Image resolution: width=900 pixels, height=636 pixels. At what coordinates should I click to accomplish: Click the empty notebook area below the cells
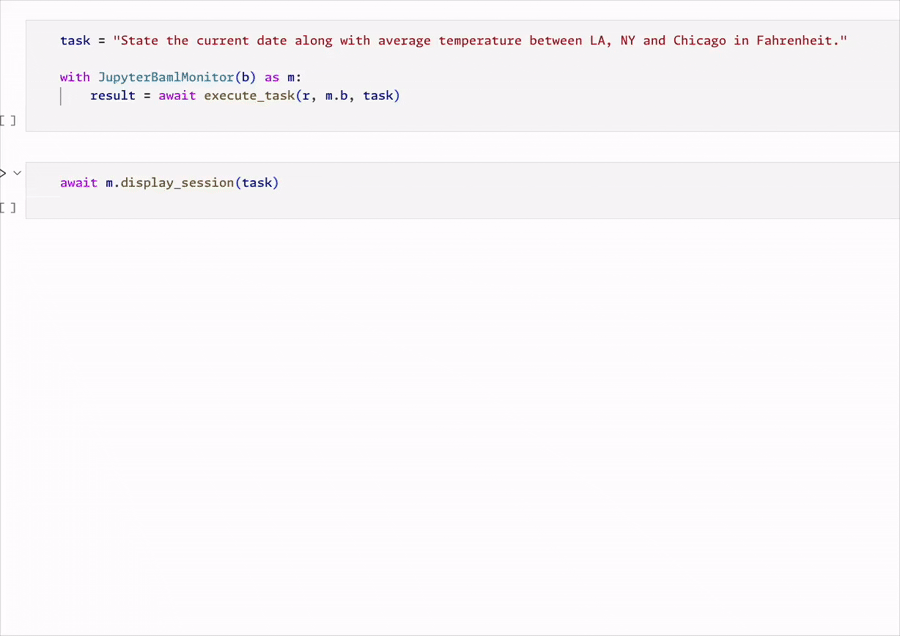[x=450, y=420]
